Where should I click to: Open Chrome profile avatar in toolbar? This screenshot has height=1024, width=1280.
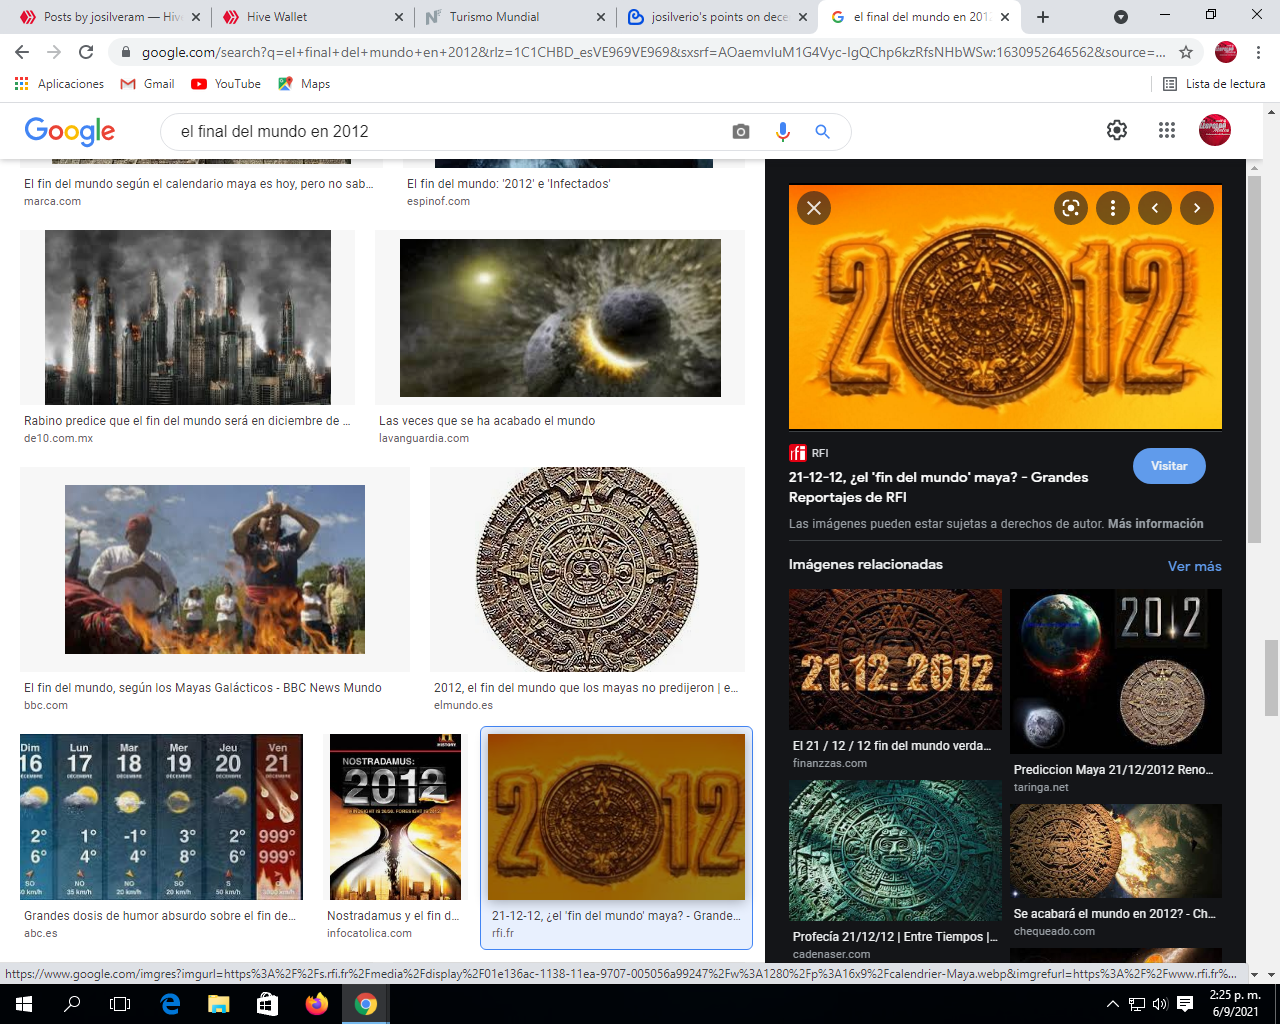(1226, 52)
